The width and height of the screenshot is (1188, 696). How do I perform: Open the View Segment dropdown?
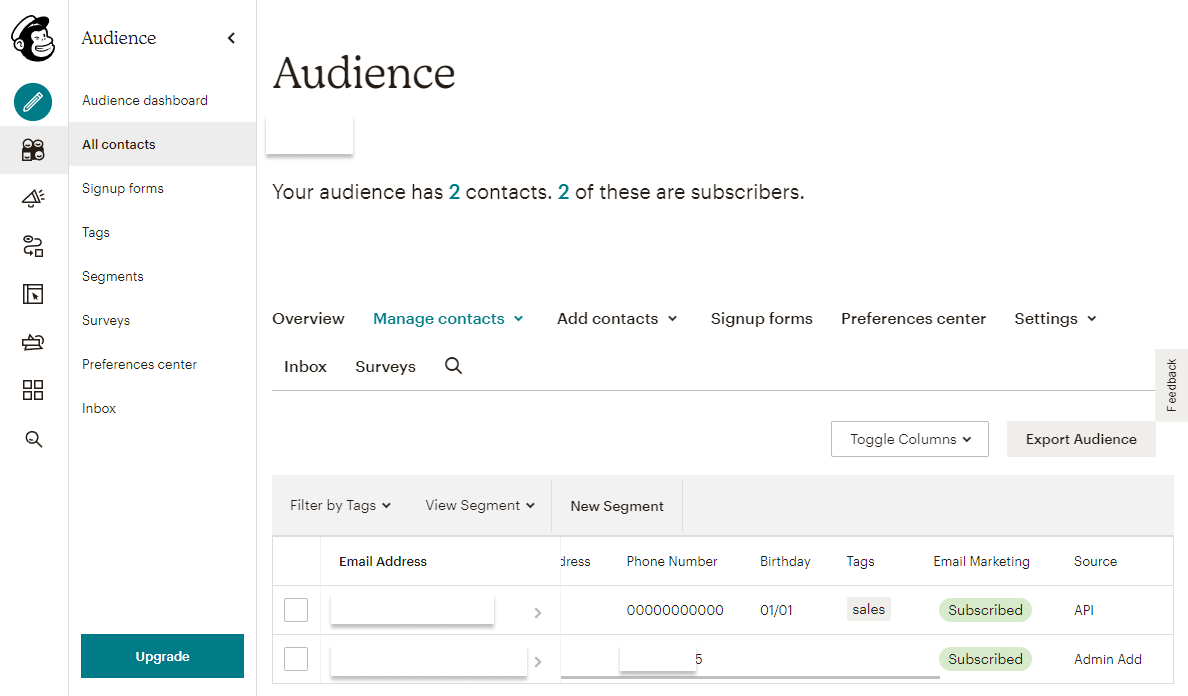(x=480, y=505)
